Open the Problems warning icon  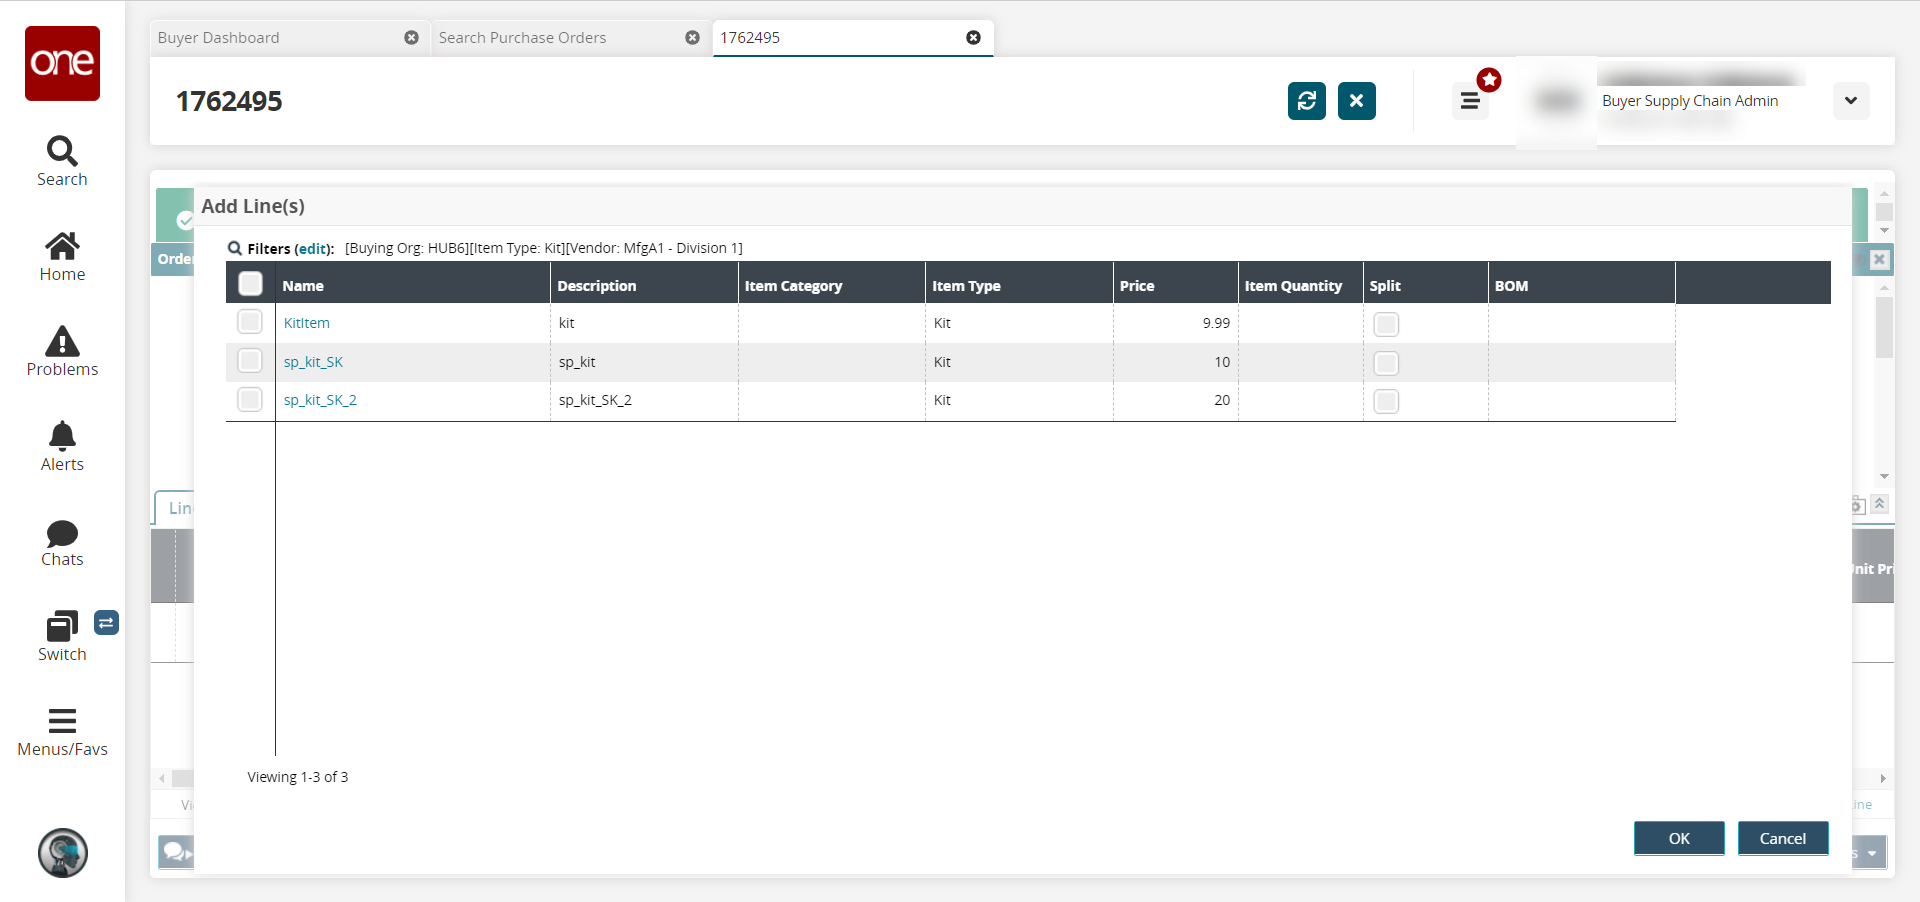[x=62, y=342]
